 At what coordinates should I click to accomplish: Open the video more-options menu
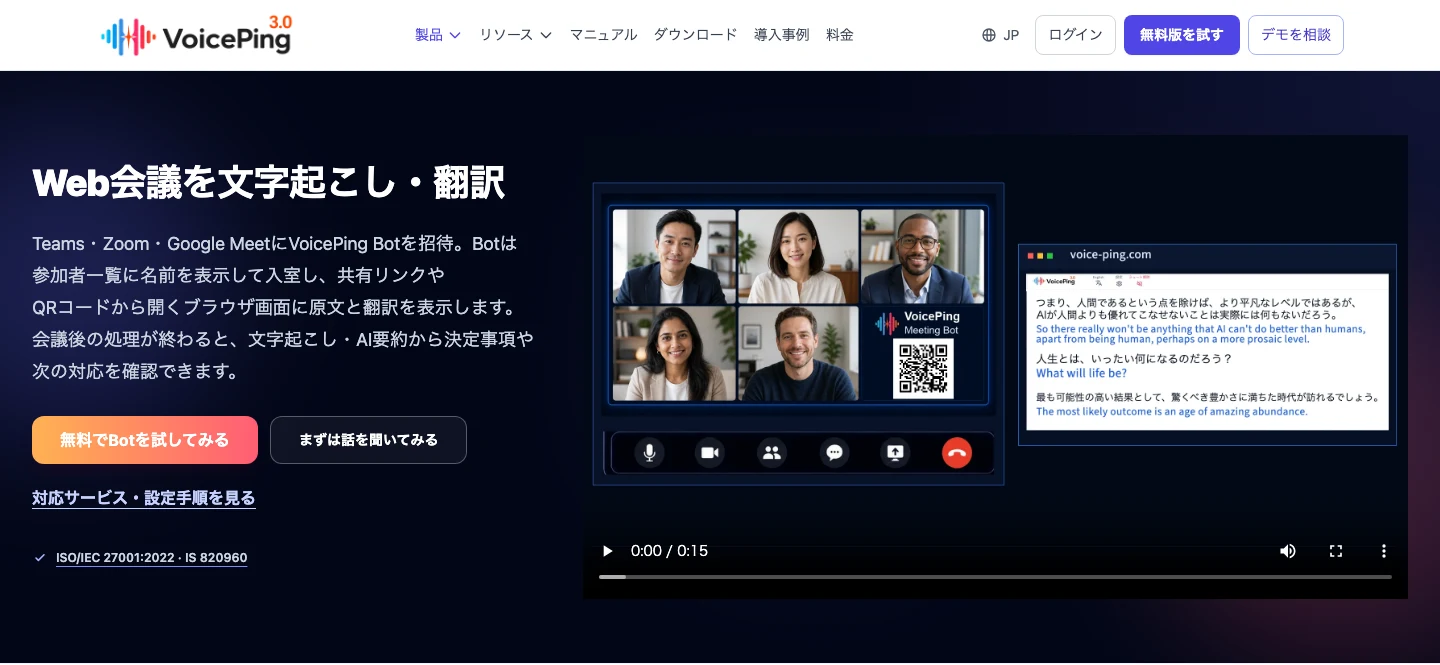[x=1384, y=551]
